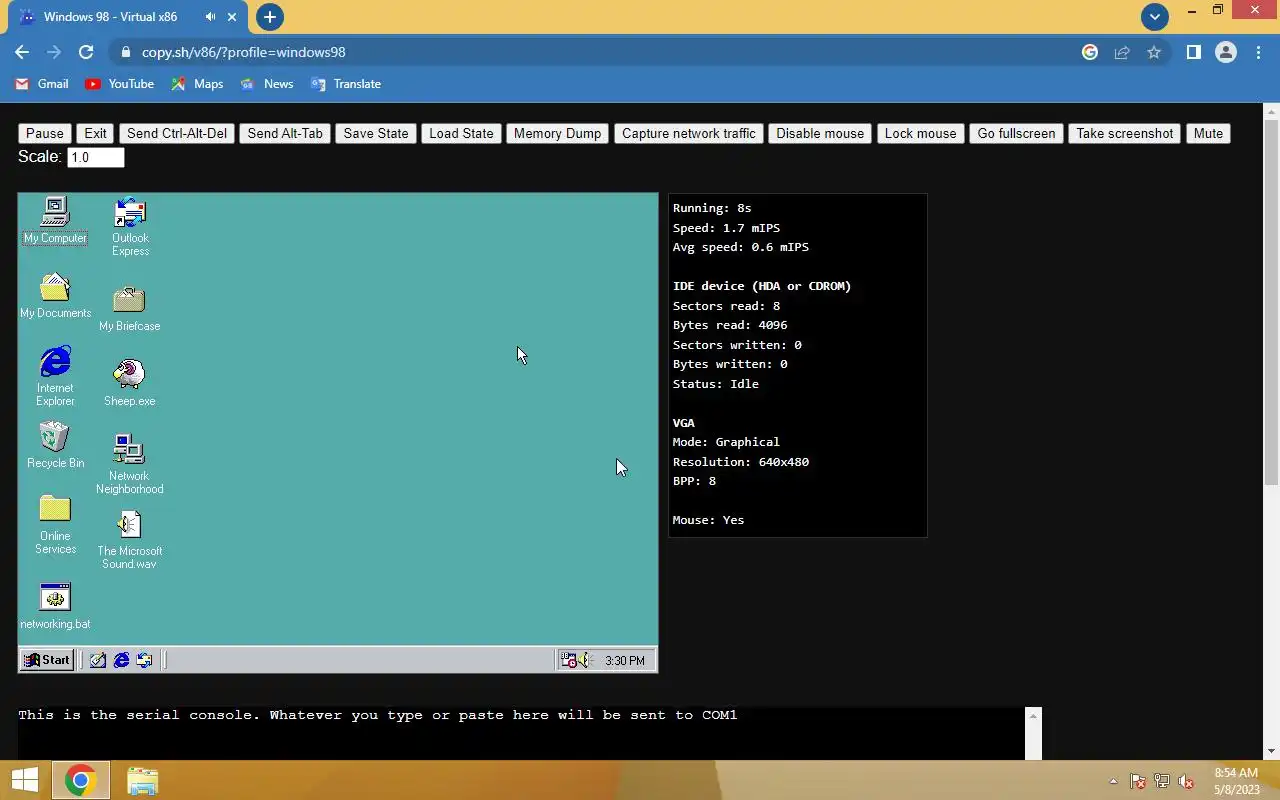Image resolution: width=1280 pixels, height=800 pixels.
Task: Select the networking.bat file icon
Action: tap(55, 607)
